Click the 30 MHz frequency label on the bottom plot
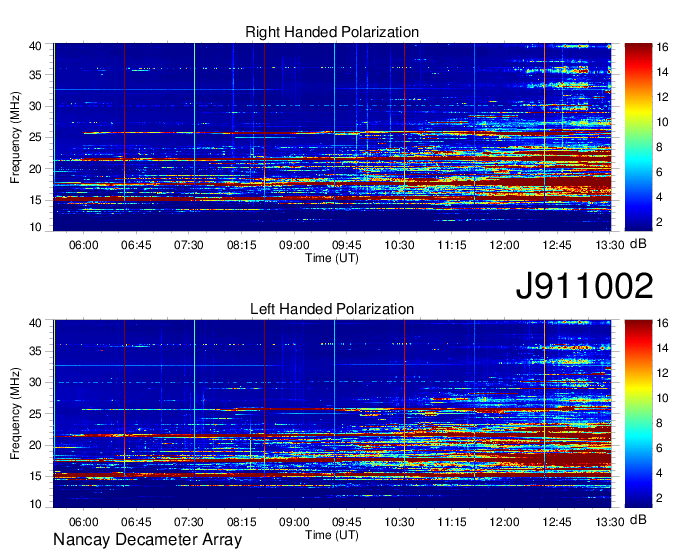 coord(35,382)
